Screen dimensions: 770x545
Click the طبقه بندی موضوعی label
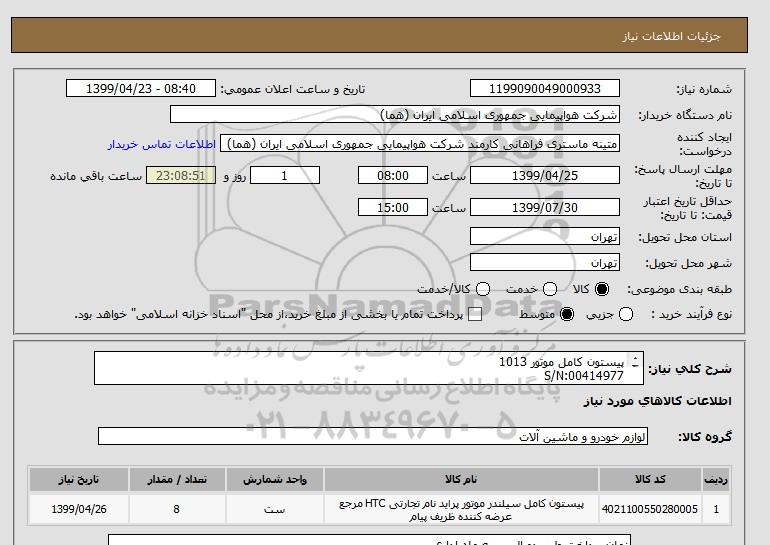(x=680, y=290)
